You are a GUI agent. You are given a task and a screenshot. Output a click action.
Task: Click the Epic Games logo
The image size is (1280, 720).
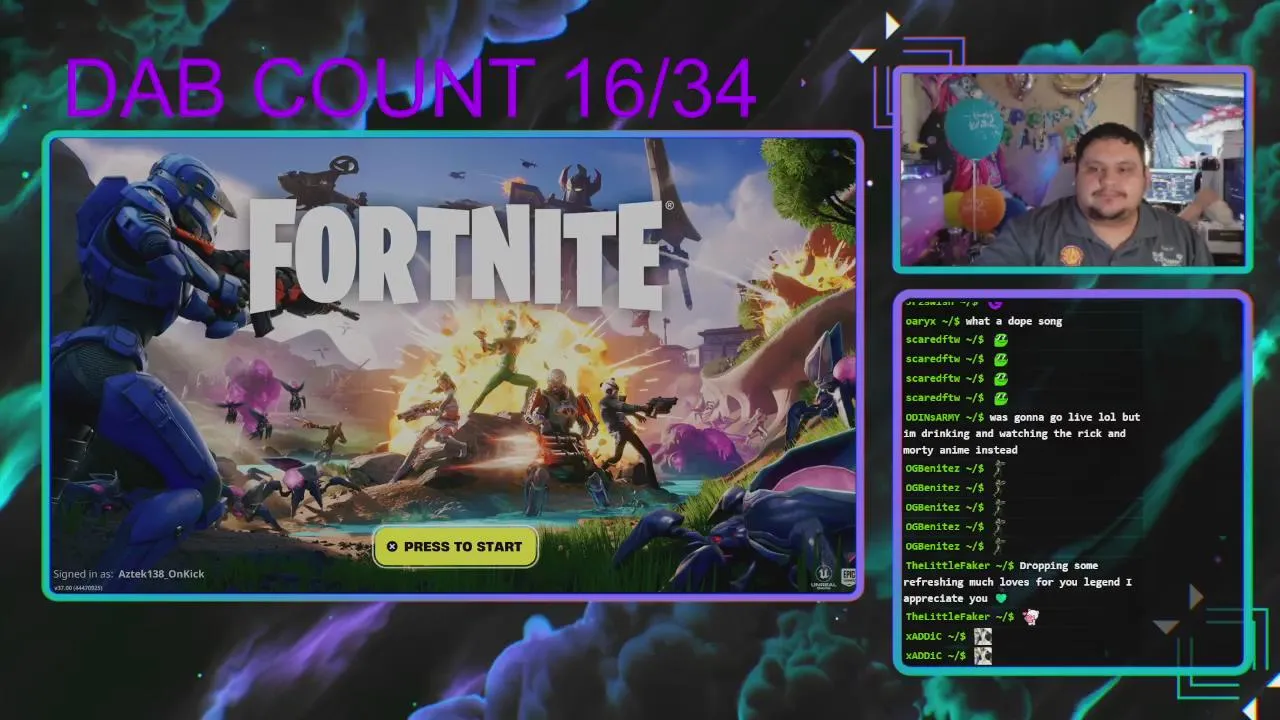(x=847, y=577)
